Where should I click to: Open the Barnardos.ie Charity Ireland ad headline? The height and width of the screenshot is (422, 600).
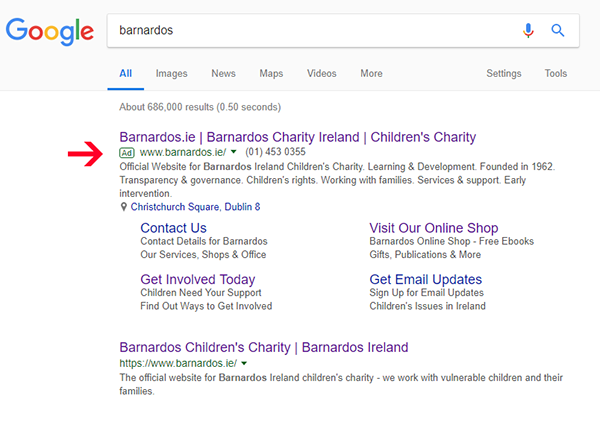(x=298, y=137)
